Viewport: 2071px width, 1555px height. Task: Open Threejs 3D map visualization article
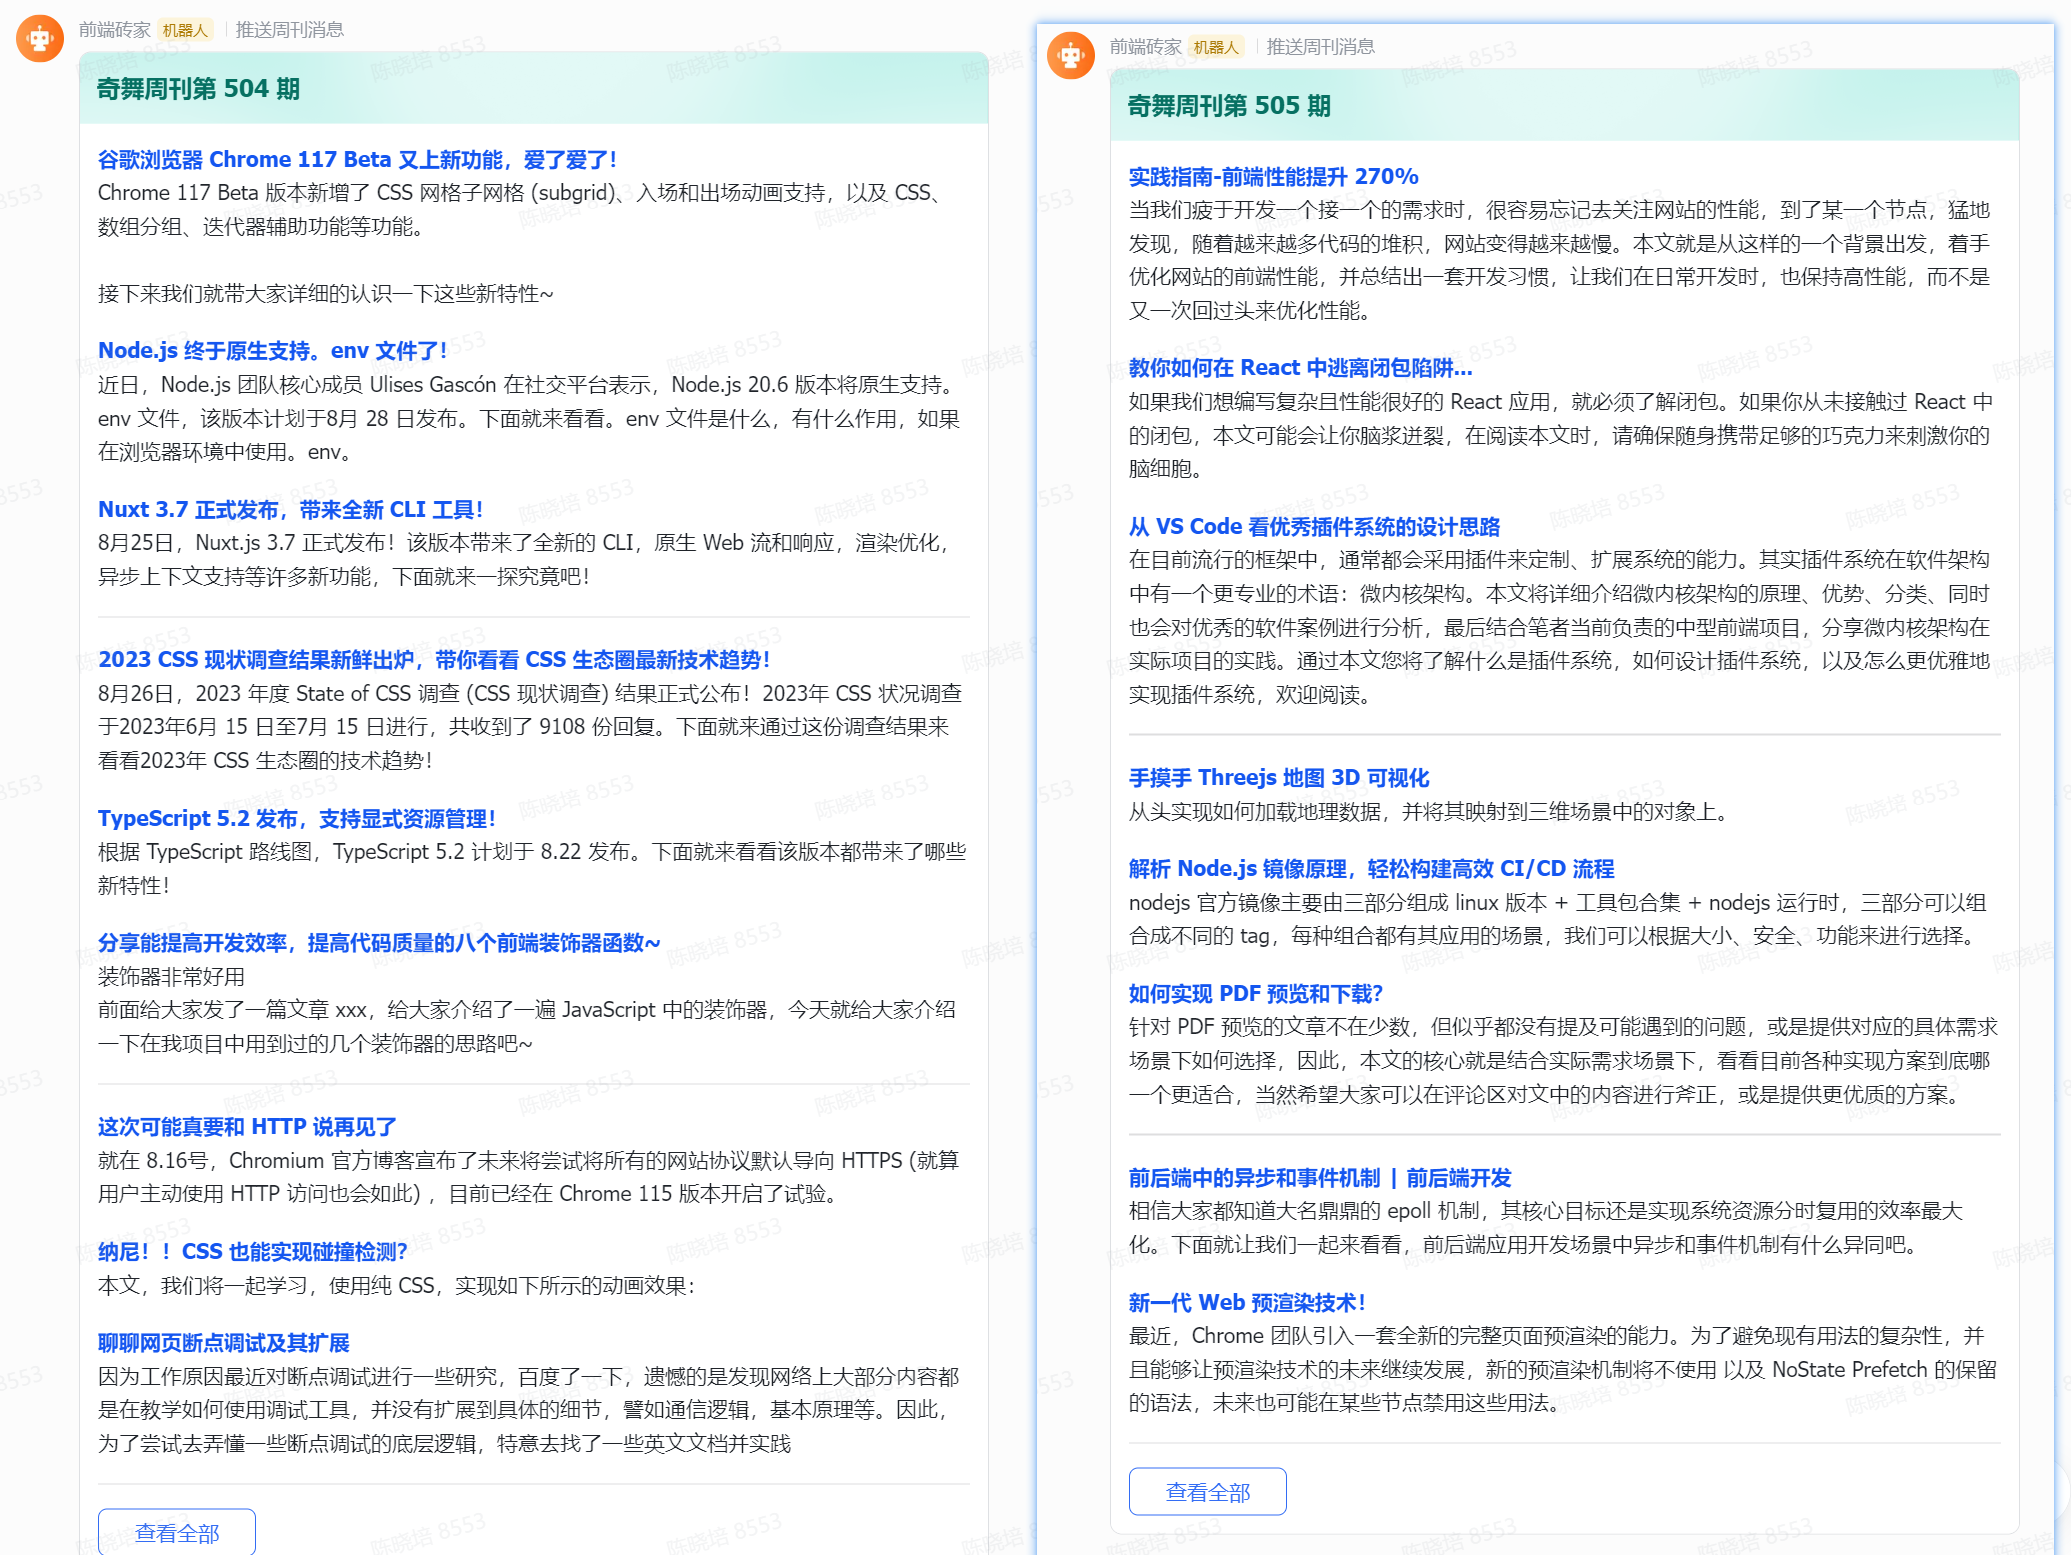coord(1279,777)
